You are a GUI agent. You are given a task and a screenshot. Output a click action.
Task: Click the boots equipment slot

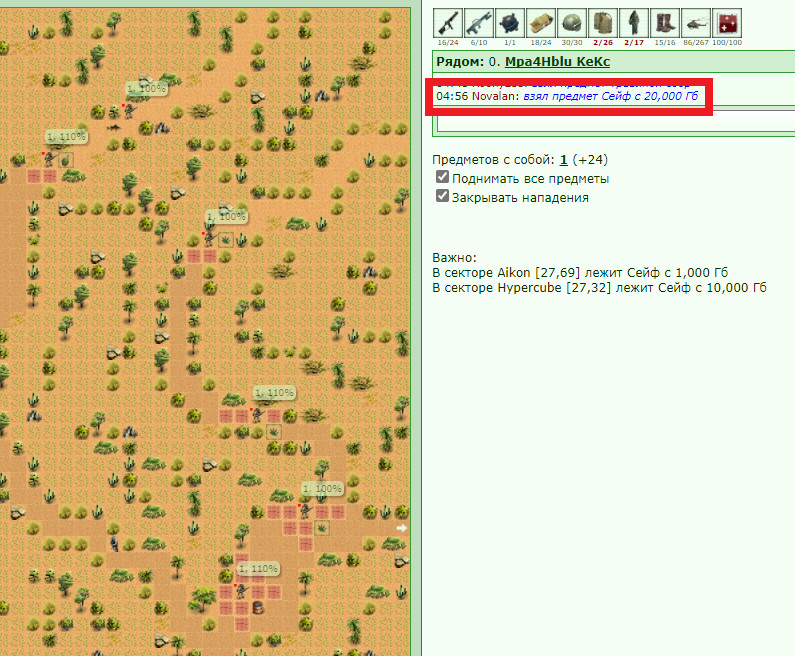[665, 23]
